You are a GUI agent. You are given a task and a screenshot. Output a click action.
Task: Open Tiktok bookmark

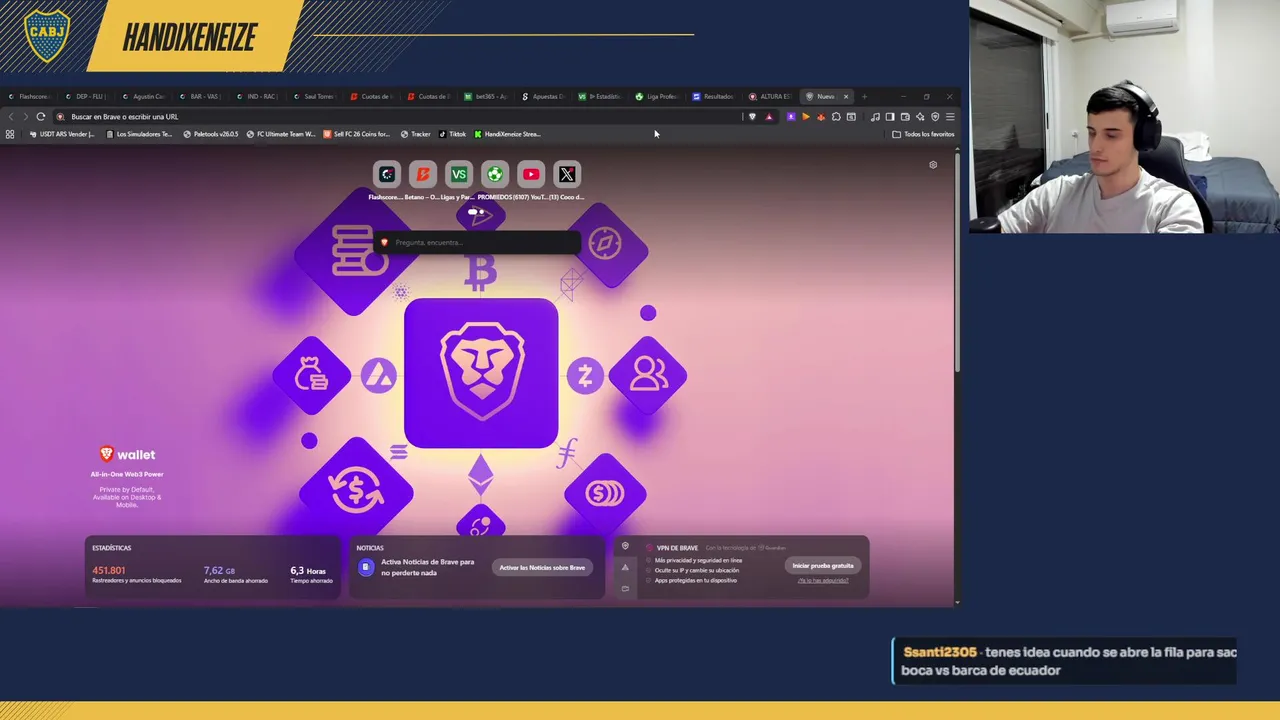click(453, 134)
